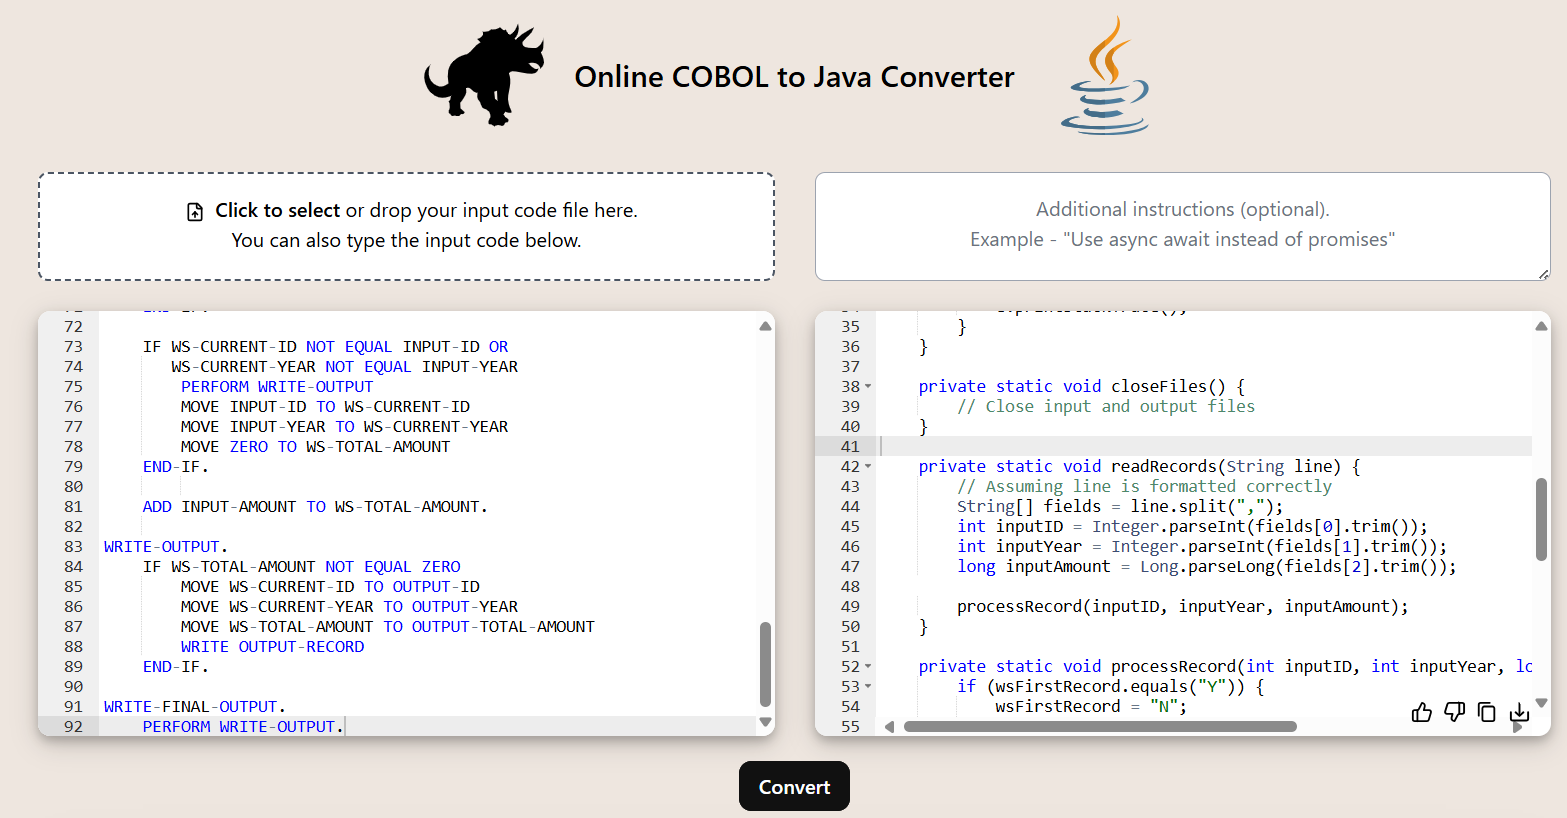Download the converted Java code
Image resolution: width=1567 pixels, height=818 pixels.
1519,712
